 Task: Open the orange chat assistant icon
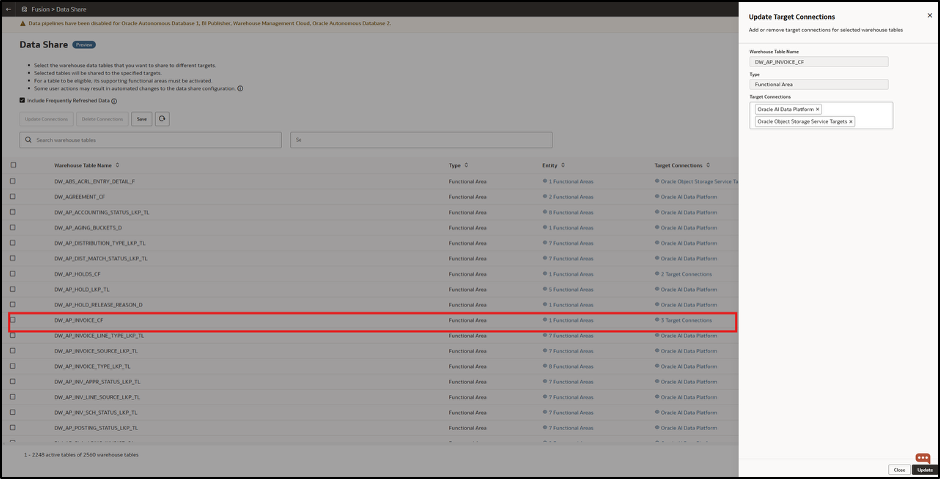coord(923,458)
